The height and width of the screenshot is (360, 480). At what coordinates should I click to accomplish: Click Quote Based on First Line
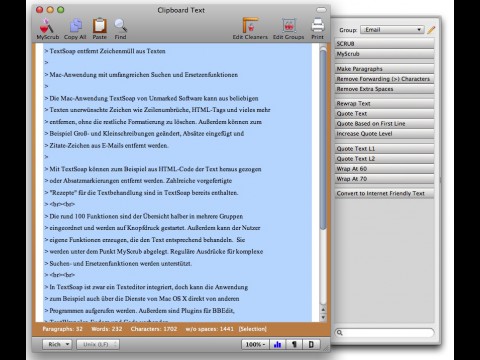(x=384, y=123)
